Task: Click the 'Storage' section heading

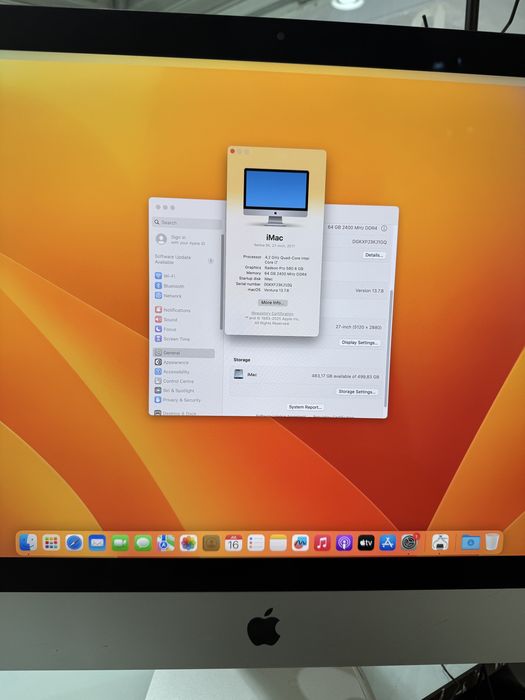Action: click(242, 360)
